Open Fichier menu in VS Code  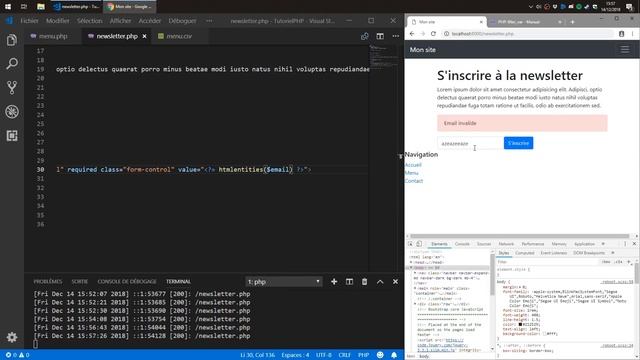pos(29,21)
